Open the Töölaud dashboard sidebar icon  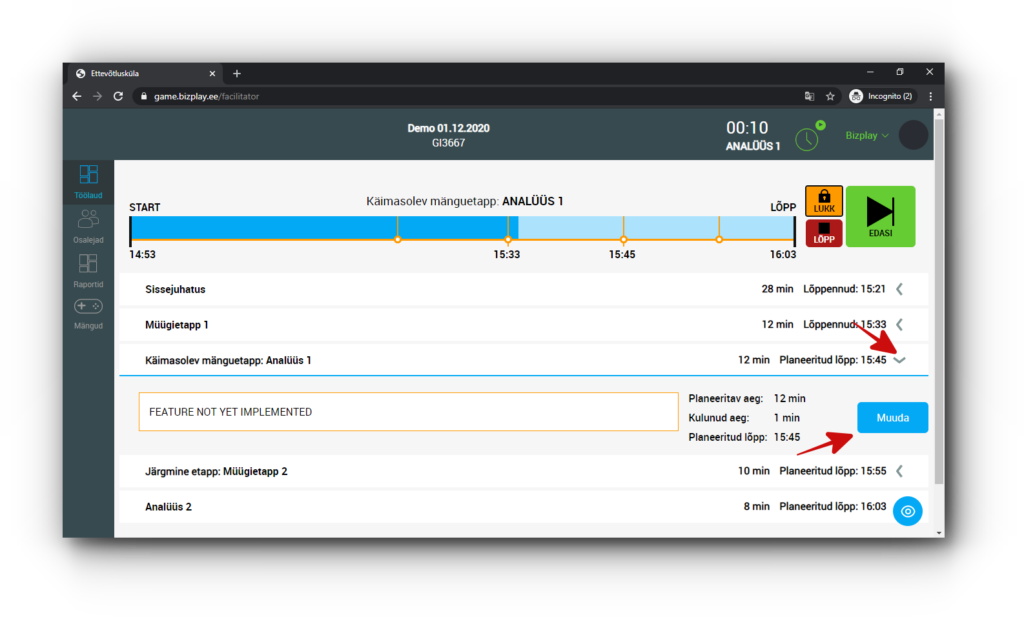pos(88,180)
